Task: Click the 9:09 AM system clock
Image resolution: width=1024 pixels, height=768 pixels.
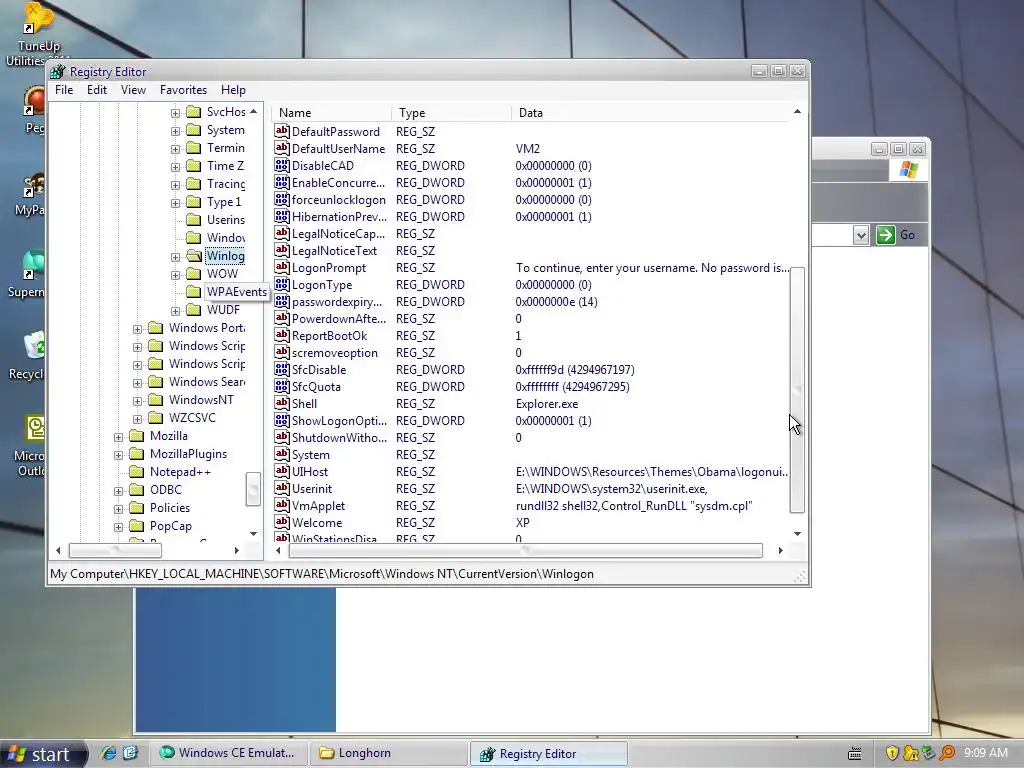Action: point(985,753)
